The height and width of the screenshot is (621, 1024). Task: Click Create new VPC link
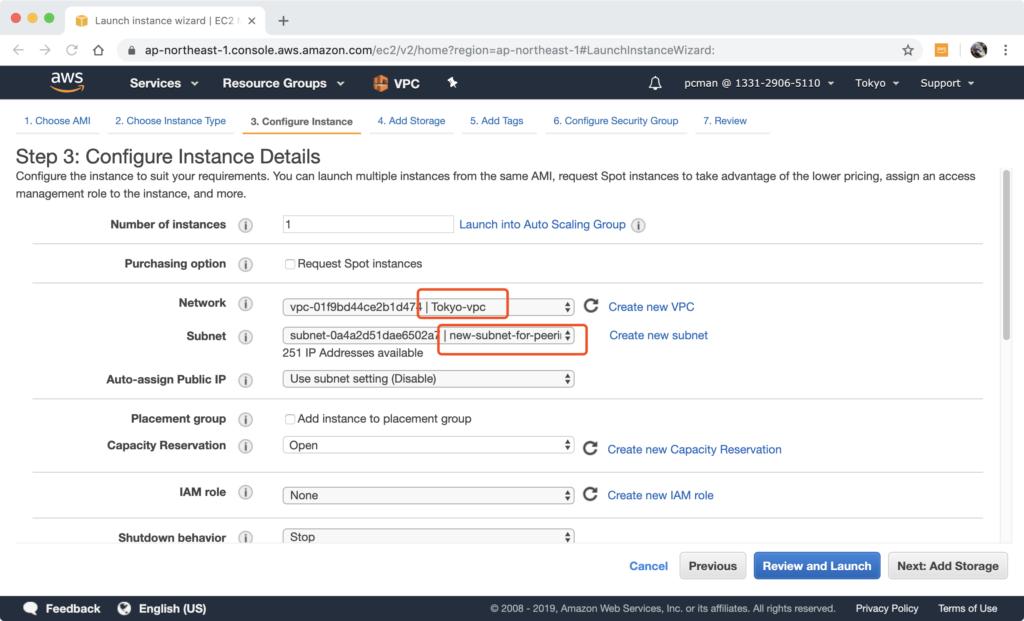[651, 307]
